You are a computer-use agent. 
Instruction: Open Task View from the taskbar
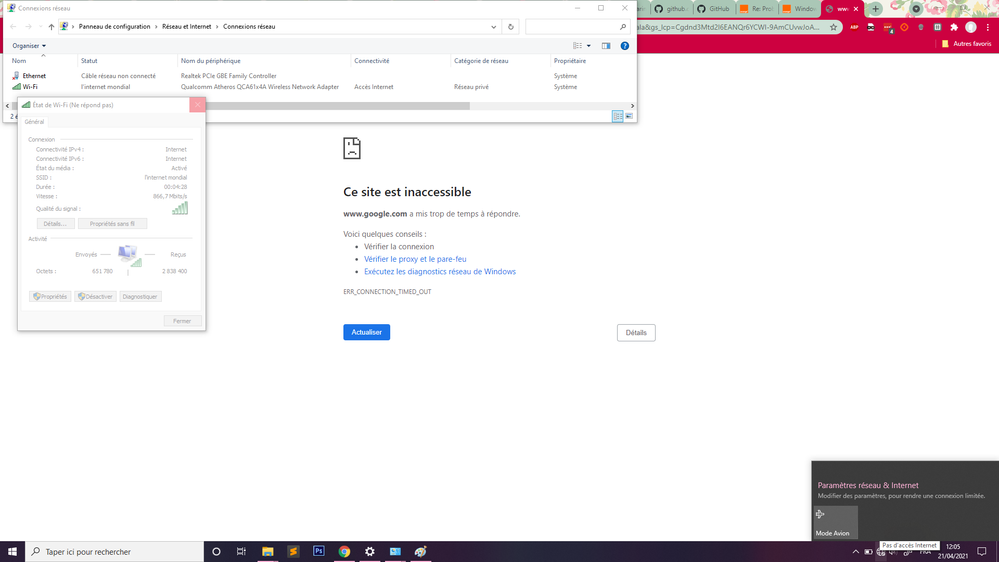(241, 551)
